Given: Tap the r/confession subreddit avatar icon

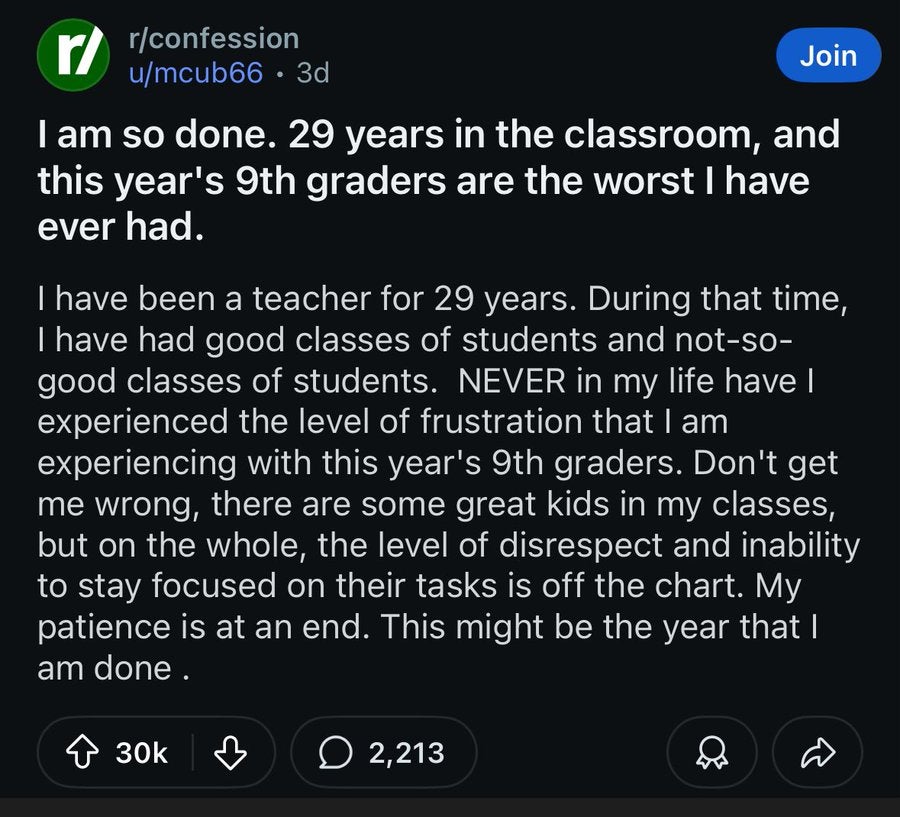Looking at the screenshot, I should coord(72,55).
